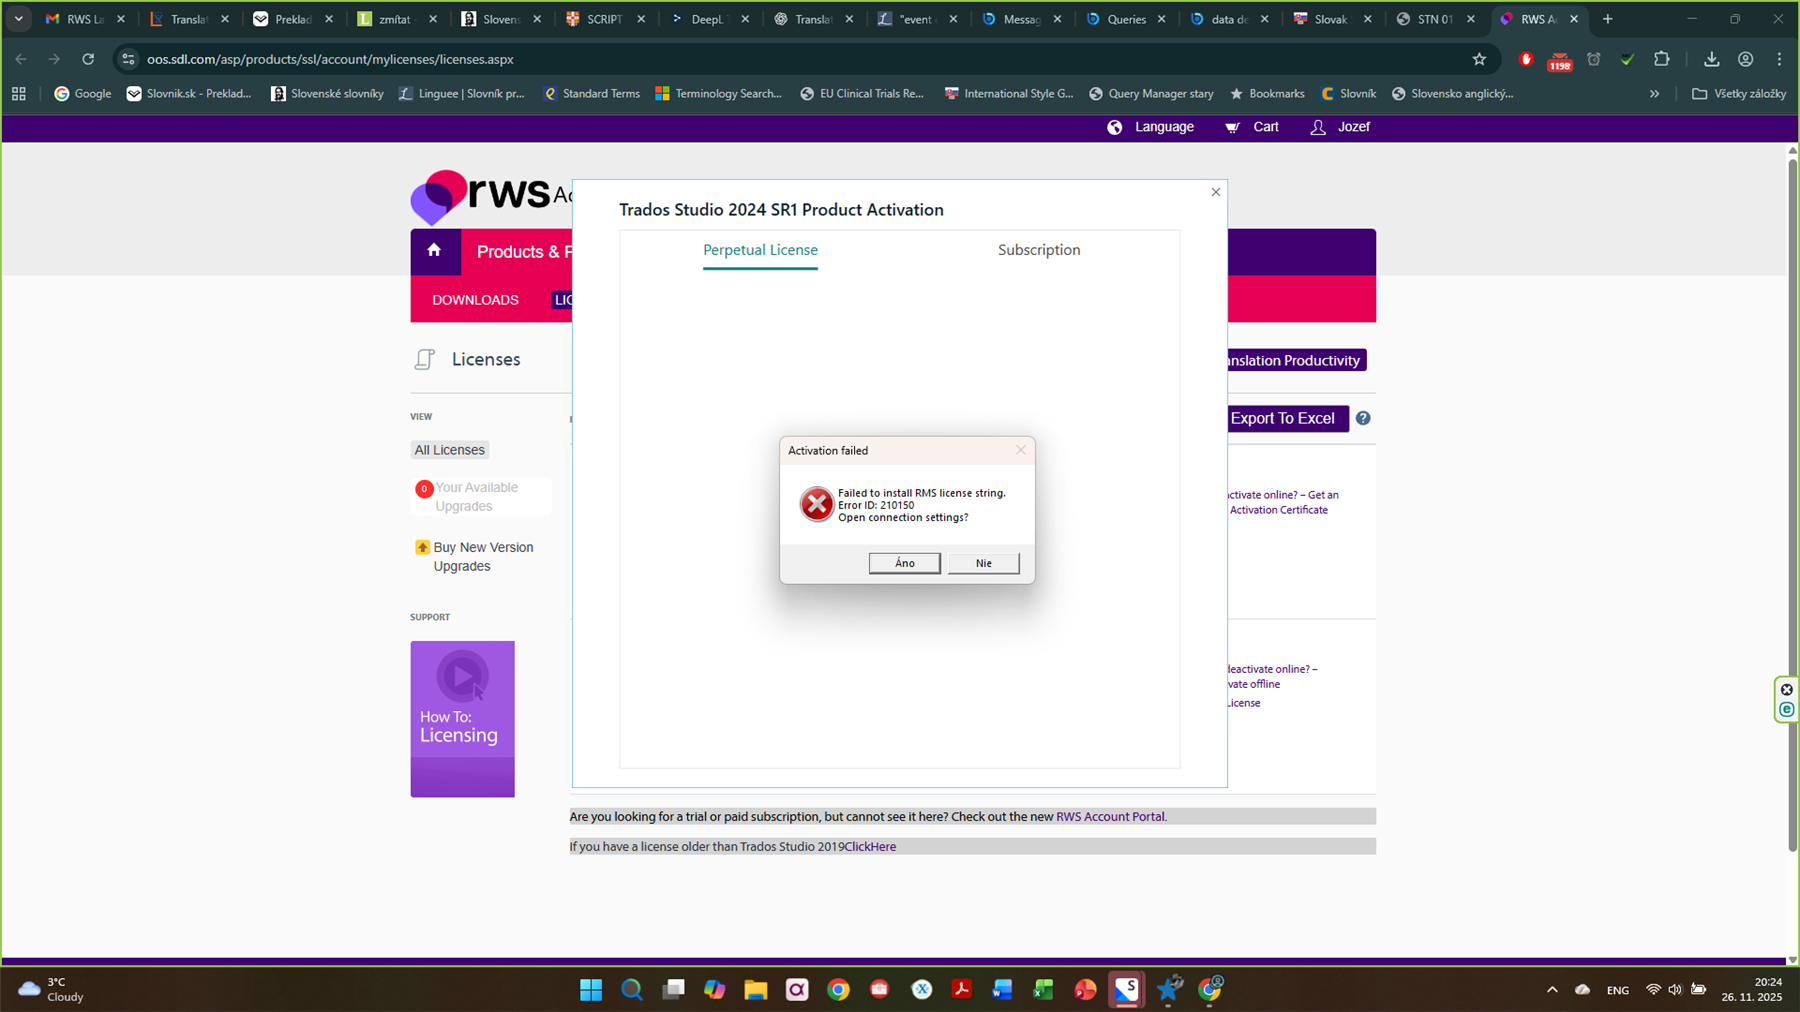Viewport: 1800px width, 1012px height.
Task: Open the bookmarks bar overflow chevron
Action: coord(1654,93)
